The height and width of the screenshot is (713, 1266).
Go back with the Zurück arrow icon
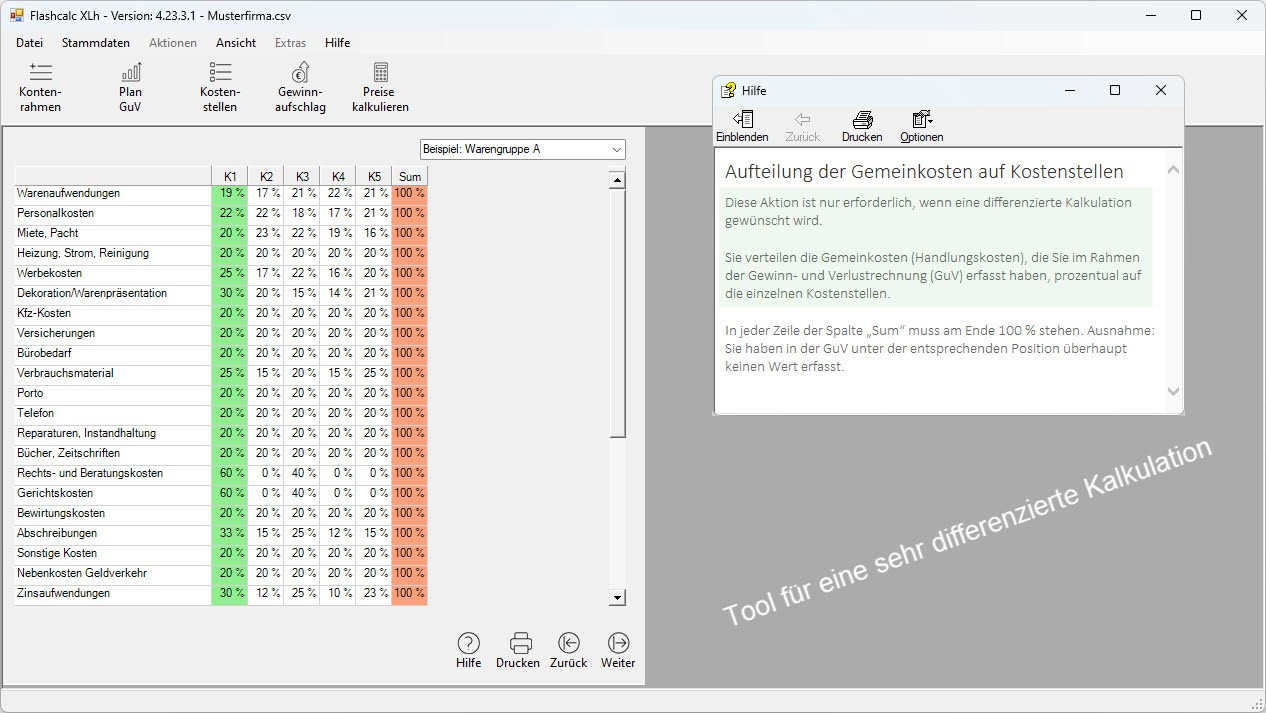[x=568, y=643]
